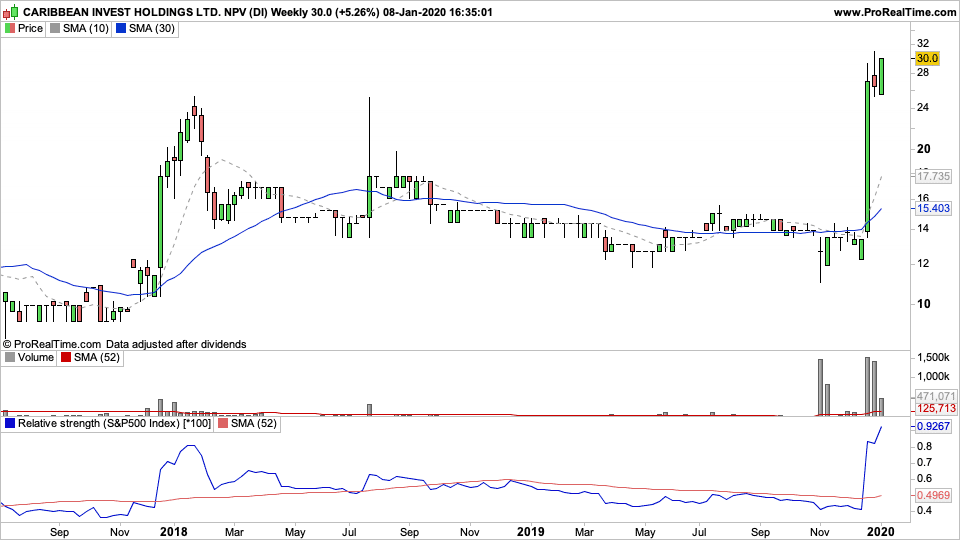Click the 0.4969 relative strength average tag
The height and width of the screenshot is (540, 960).
933,495
